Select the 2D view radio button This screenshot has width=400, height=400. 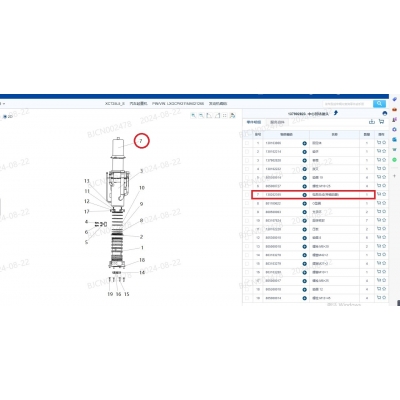[5, 117]
